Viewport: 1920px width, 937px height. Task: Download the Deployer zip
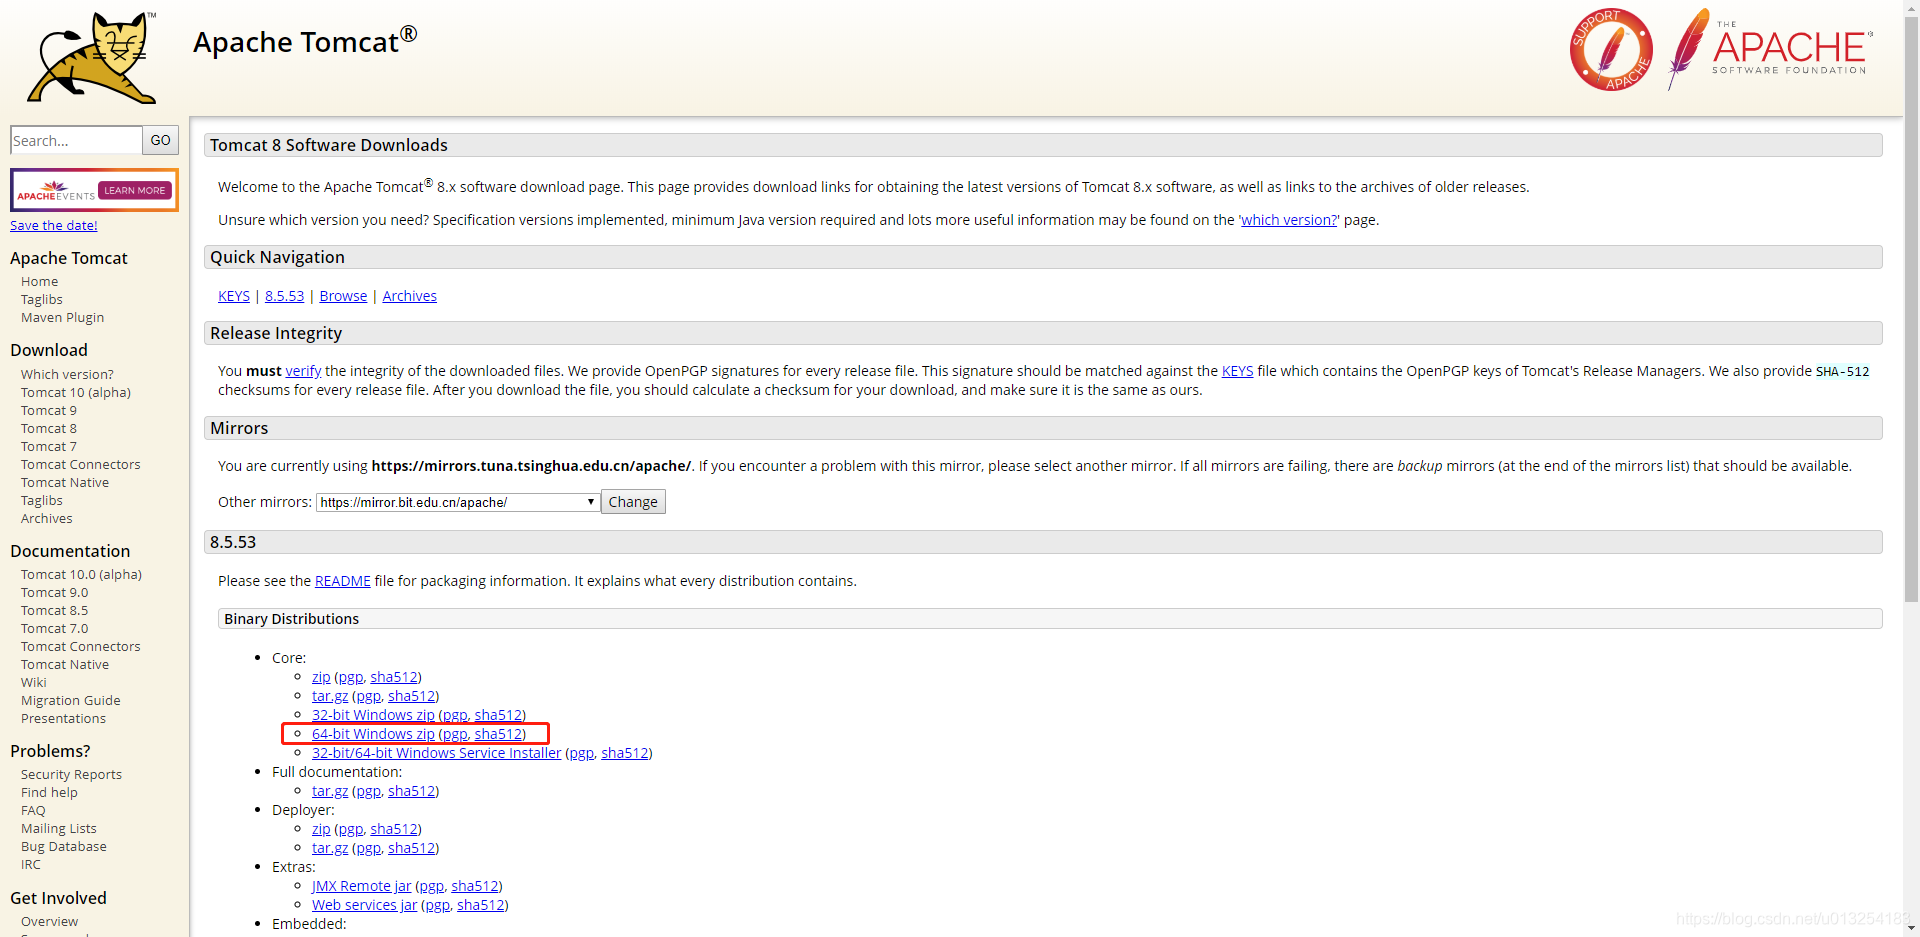[321, 829]
